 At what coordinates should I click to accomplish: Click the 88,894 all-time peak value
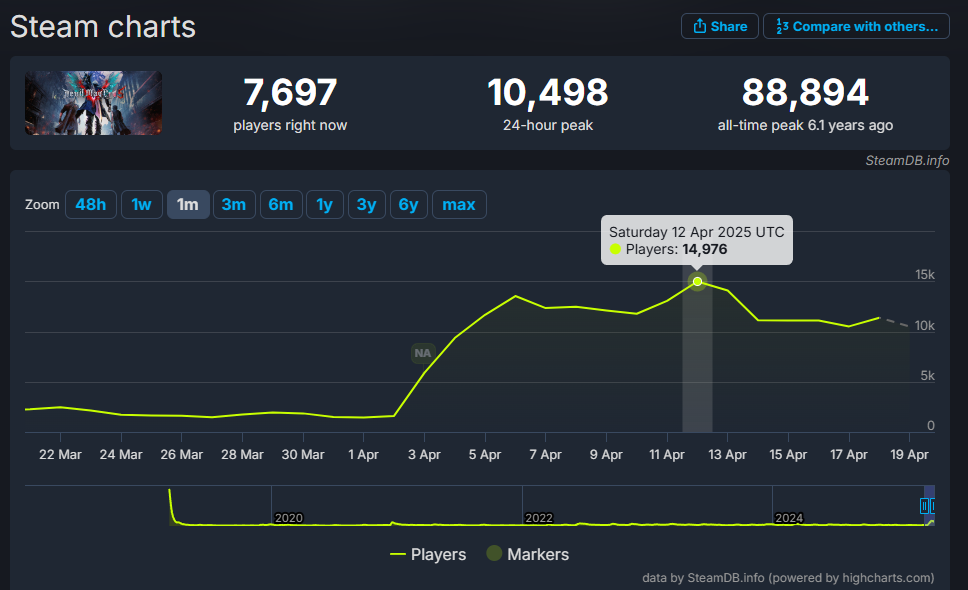pos(805,93)
